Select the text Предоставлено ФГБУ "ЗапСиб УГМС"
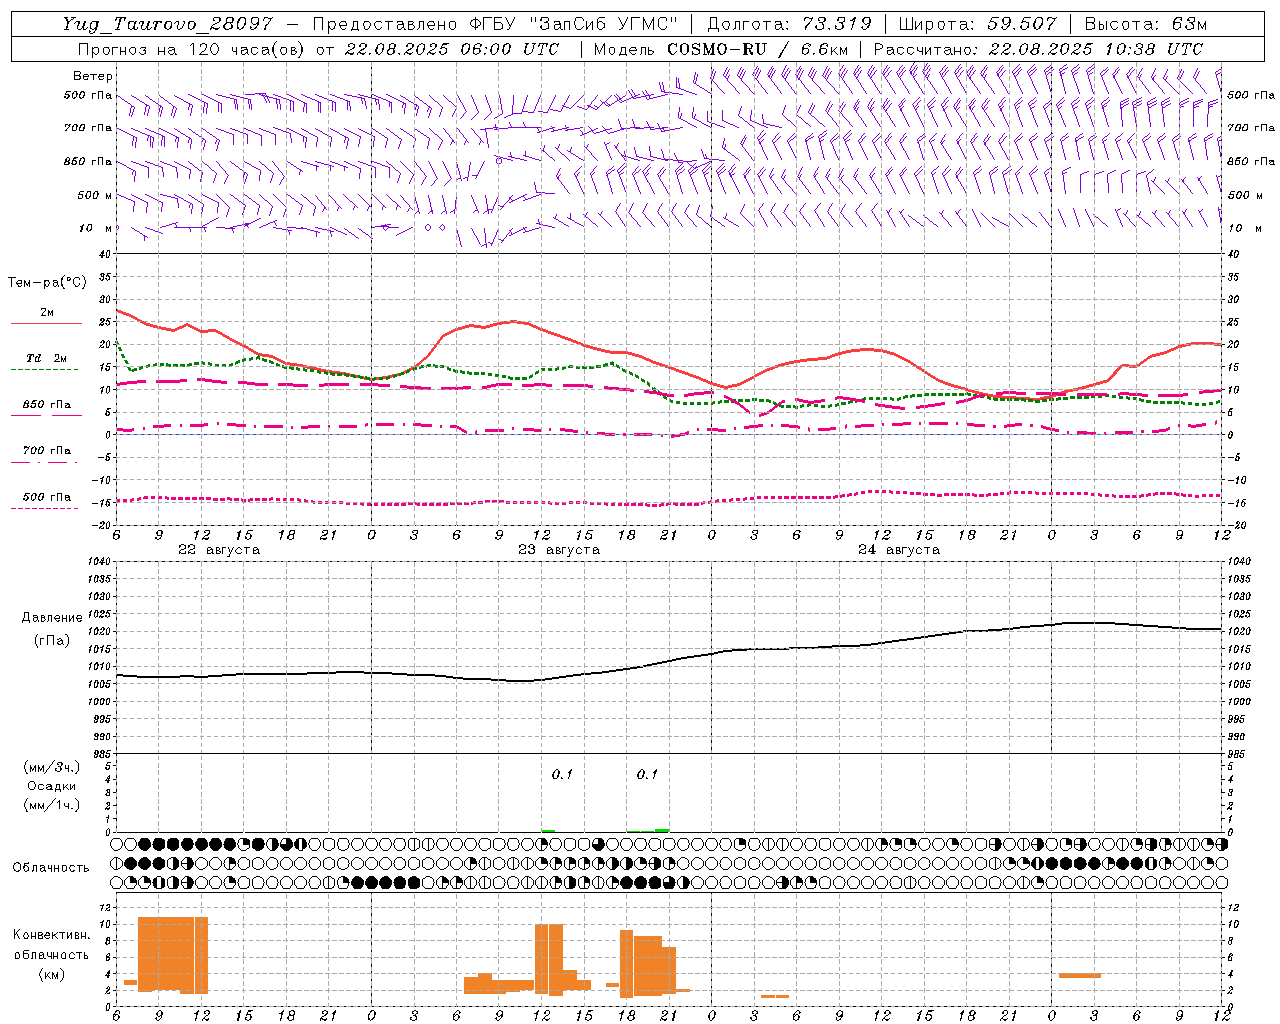Image resolution: width=1280 pixels, height=1024 pixels. point(495,24)
